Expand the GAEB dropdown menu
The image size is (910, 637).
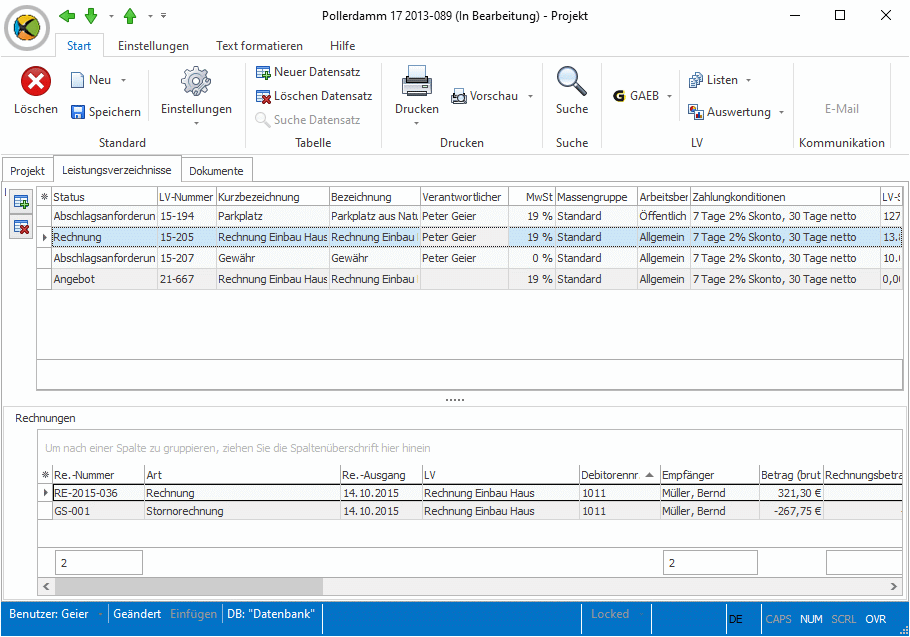[x=669, y=96]
